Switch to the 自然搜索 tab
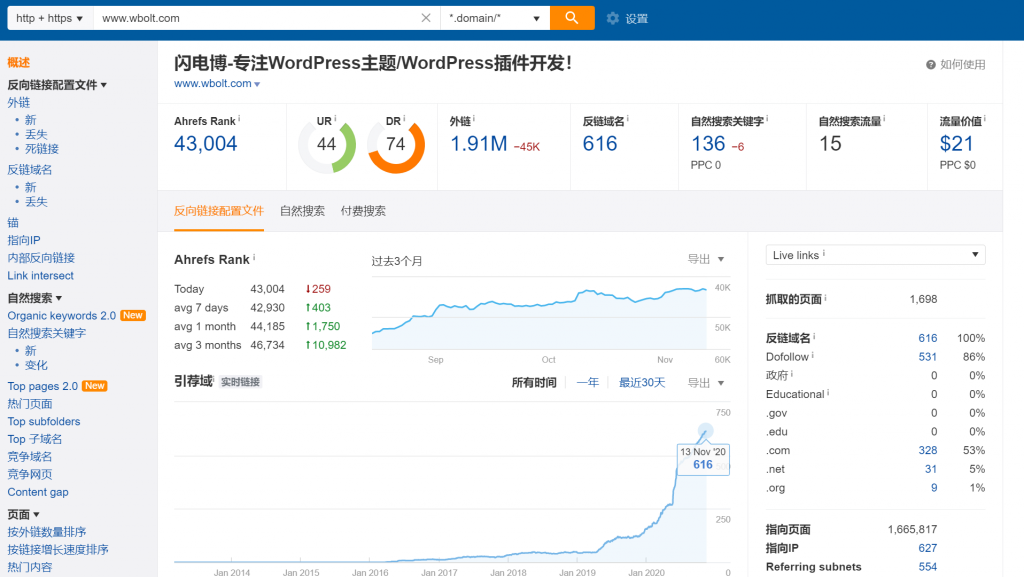The image size is (1024, 577). click(302, 211)
